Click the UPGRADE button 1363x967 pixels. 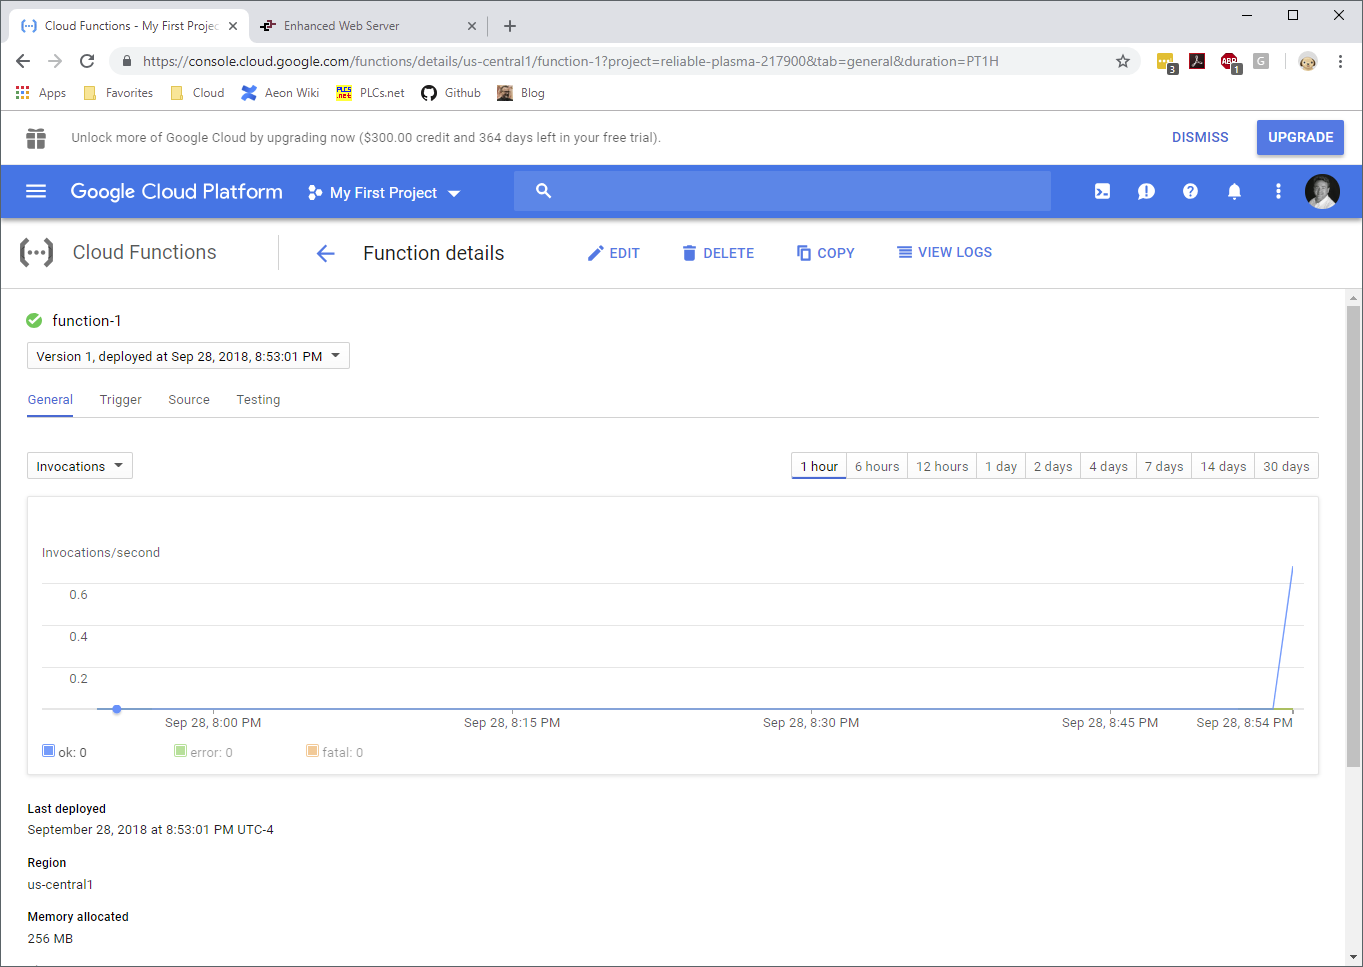point(1300,137)
